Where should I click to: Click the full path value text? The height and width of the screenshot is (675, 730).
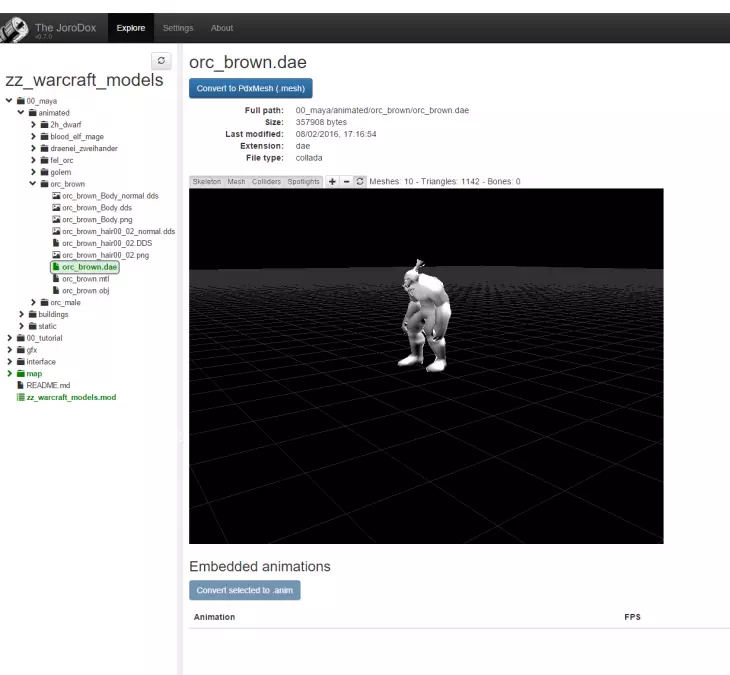382,110
